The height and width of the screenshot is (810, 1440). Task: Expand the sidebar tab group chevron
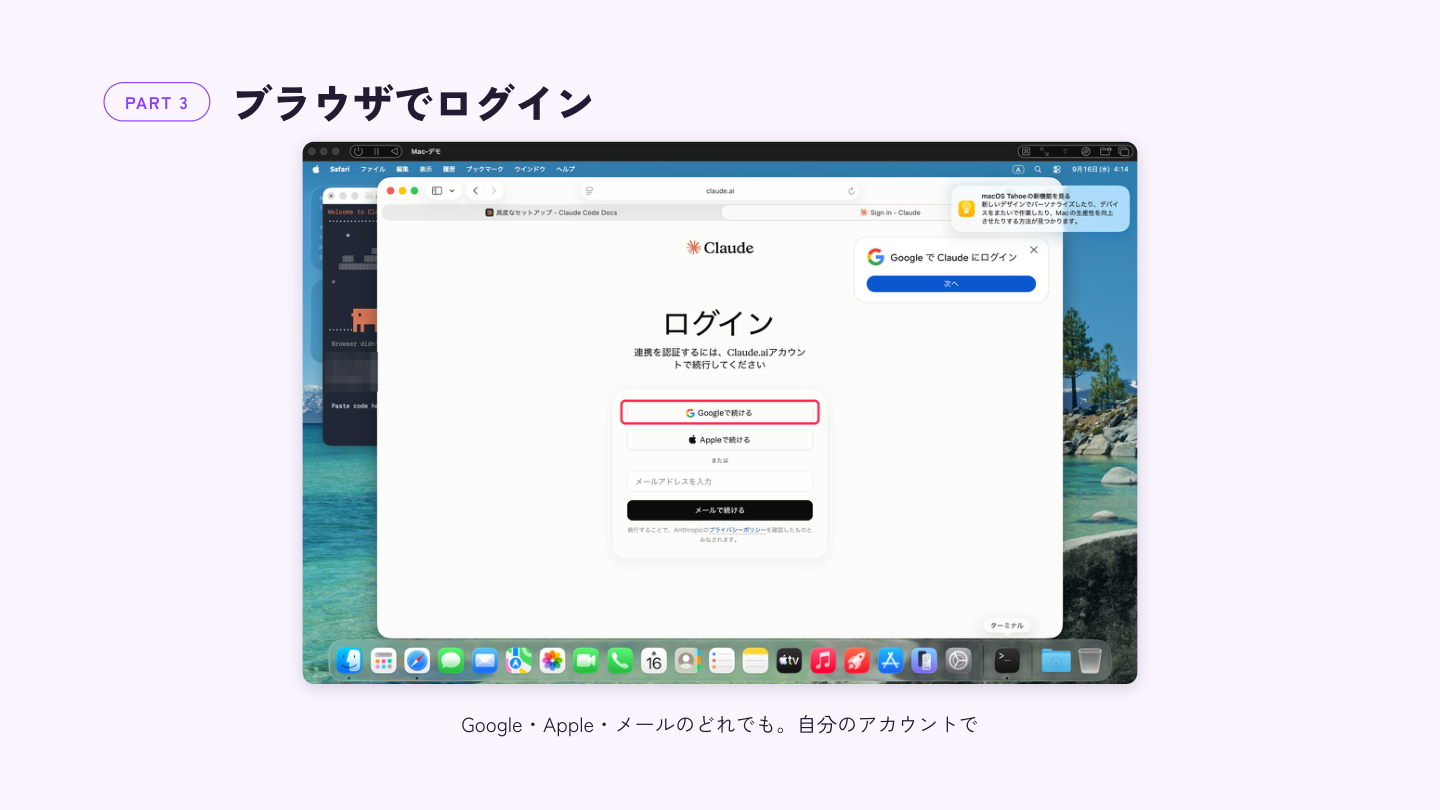(452, 190)
